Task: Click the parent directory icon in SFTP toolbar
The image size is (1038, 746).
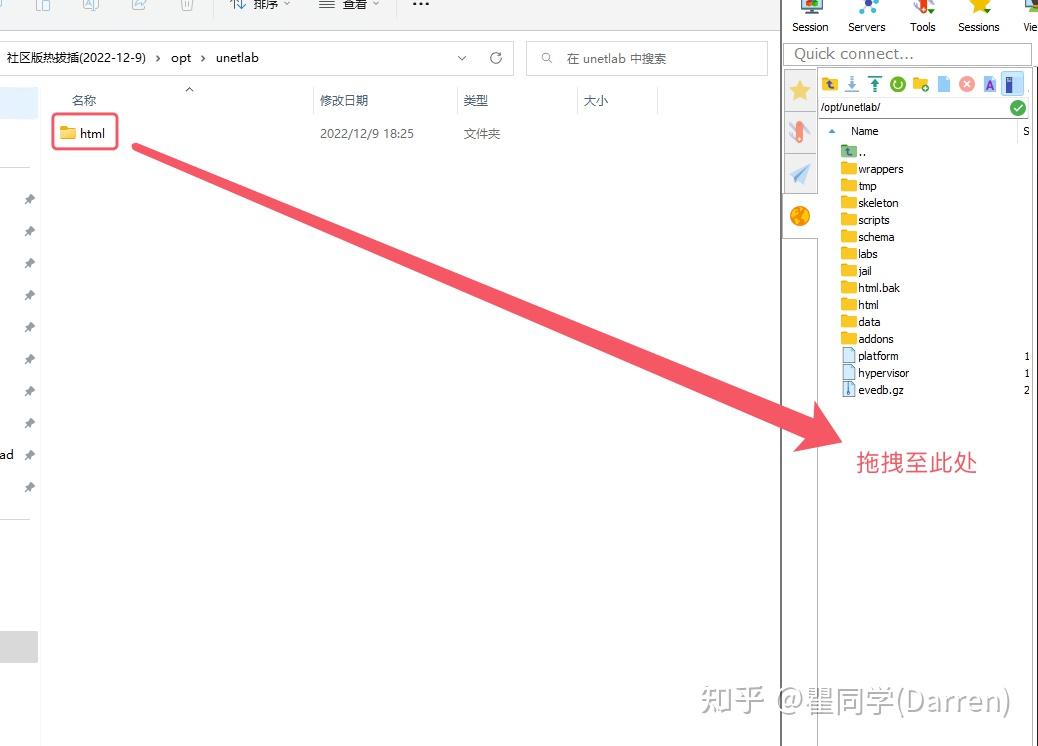Action: (x=830, y=84)
